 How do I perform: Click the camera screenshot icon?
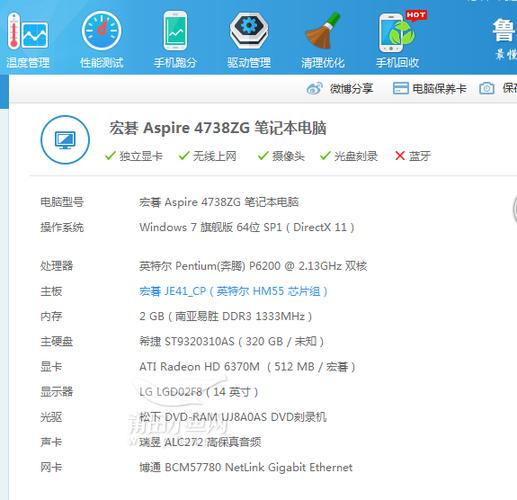487,88
